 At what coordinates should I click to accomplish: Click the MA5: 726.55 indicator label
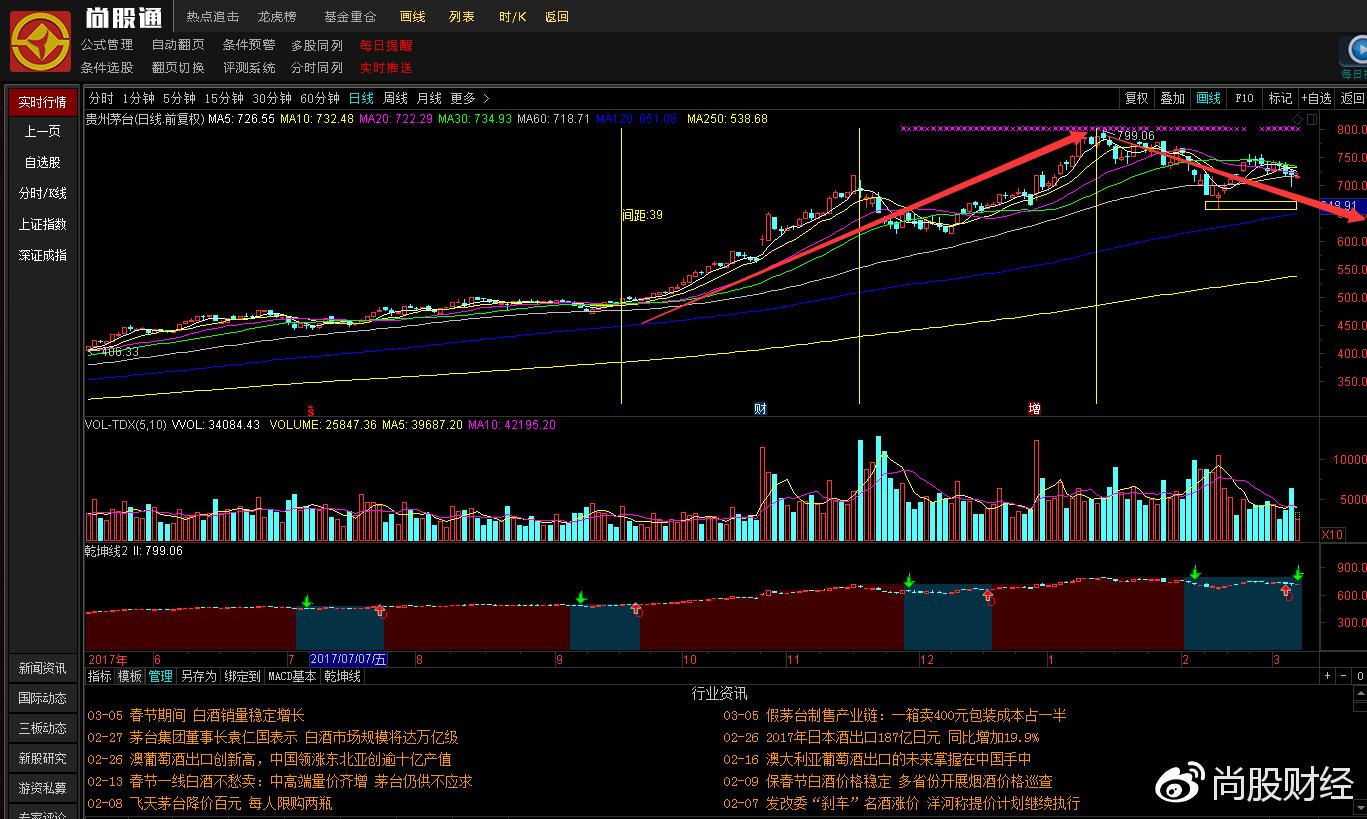[241, 118]
